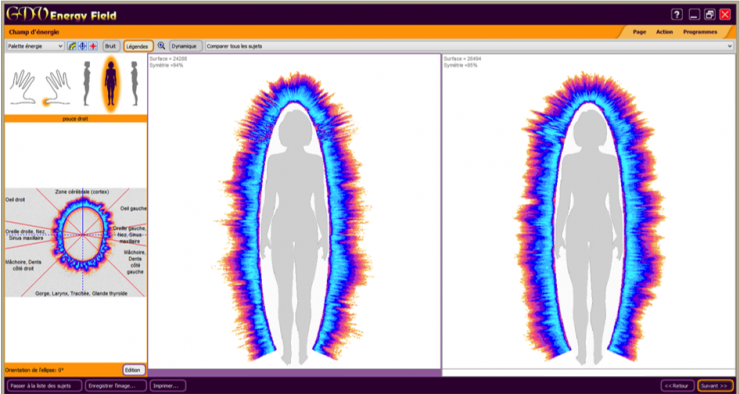
Task: Open the magnifier zoom tool
Action: [x=161, y=46]
